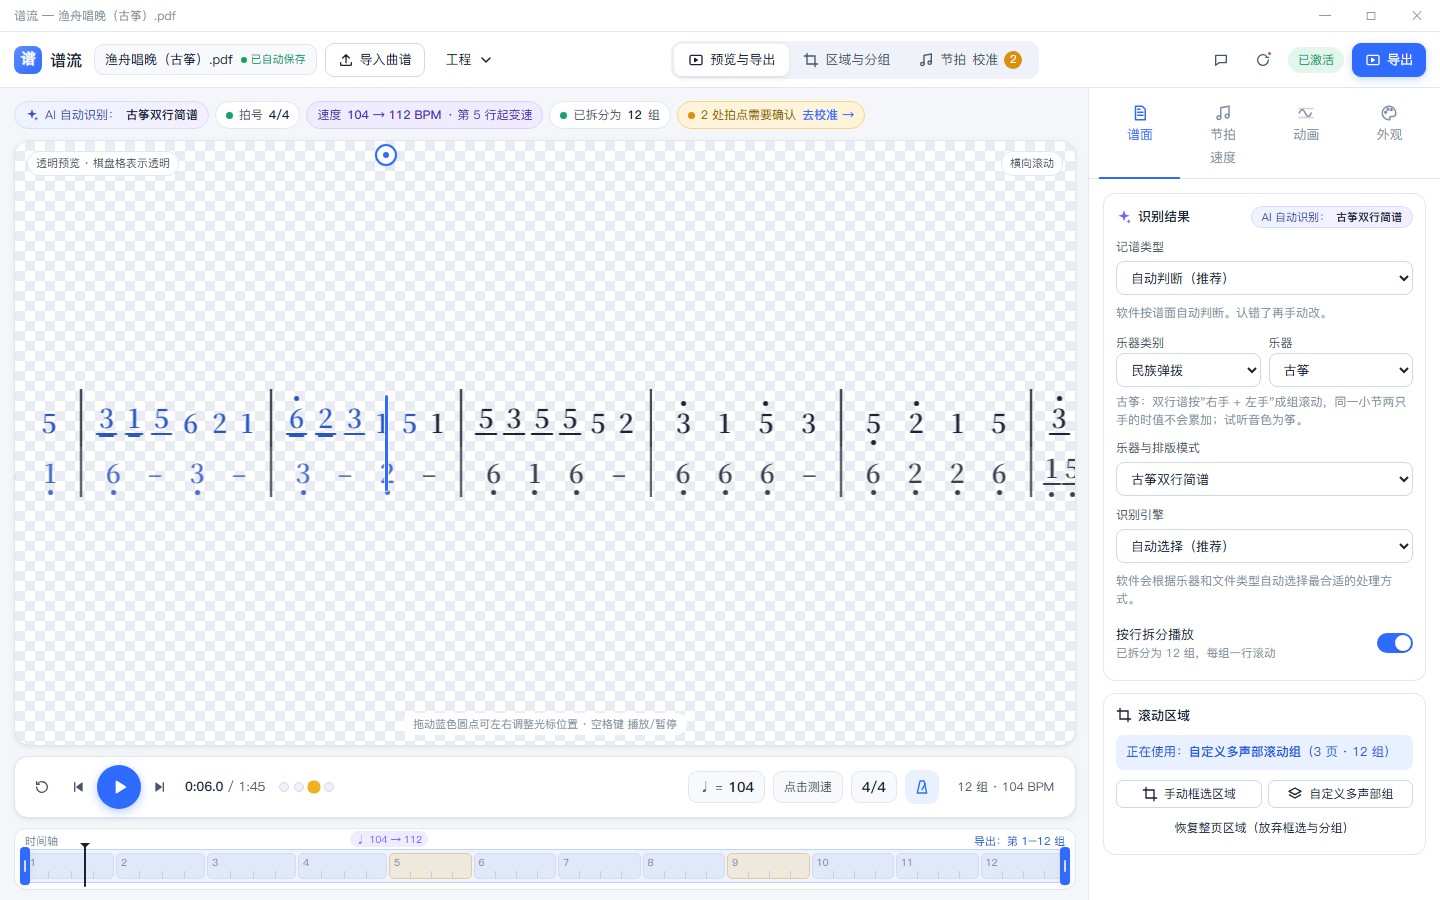Play the score with the blue play button
This screenshot has width=1440, height=900.
119,787
